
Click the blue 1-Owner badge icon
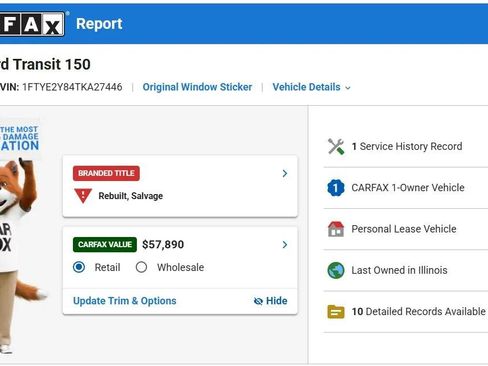(336, 188)
